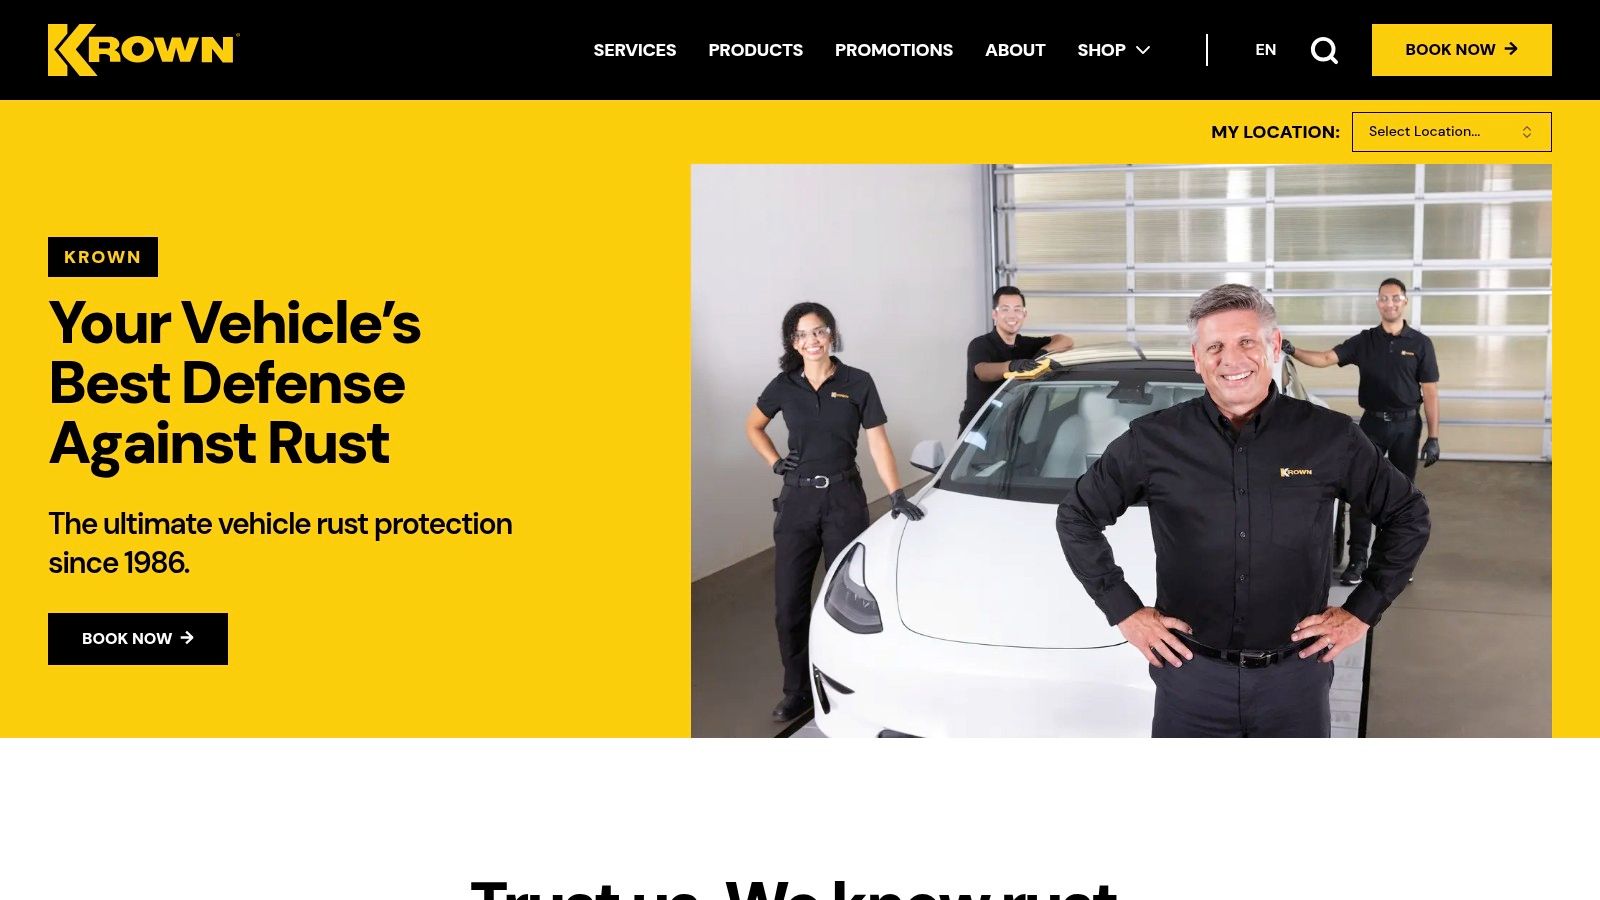This screenshot has height=900, width=1600.
Task: Go to the Products menu item
Action: coord(755,50)
